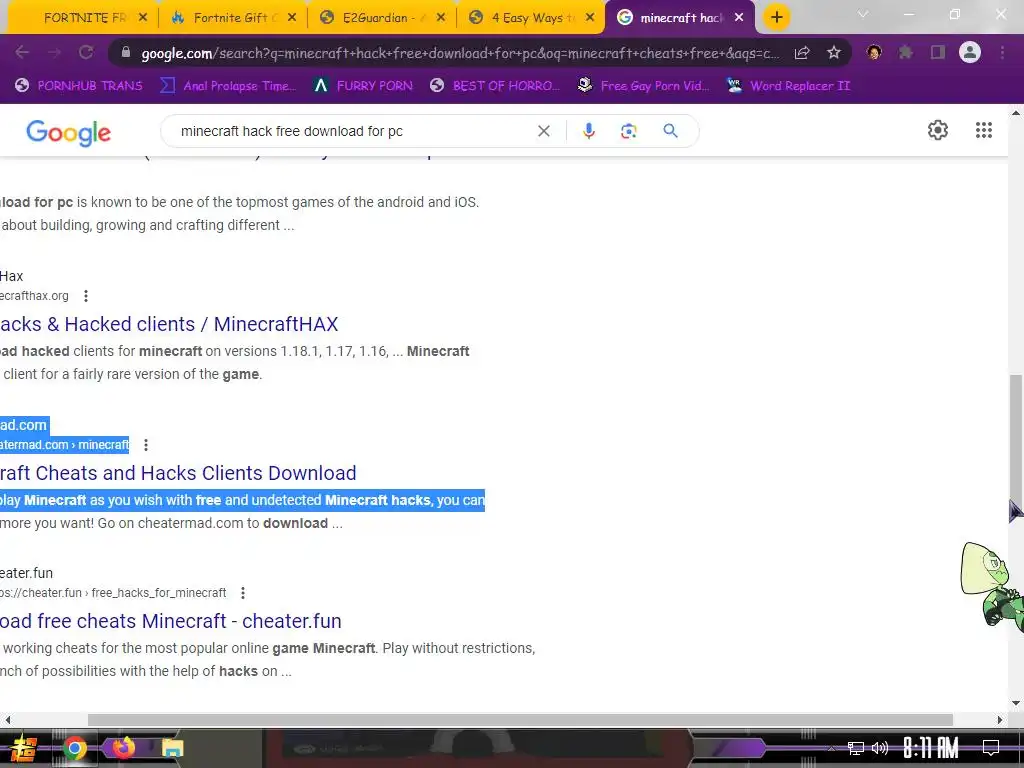Close the E2Guardian tab
Screen dimensions: 1024x768
tap(441, 18)
